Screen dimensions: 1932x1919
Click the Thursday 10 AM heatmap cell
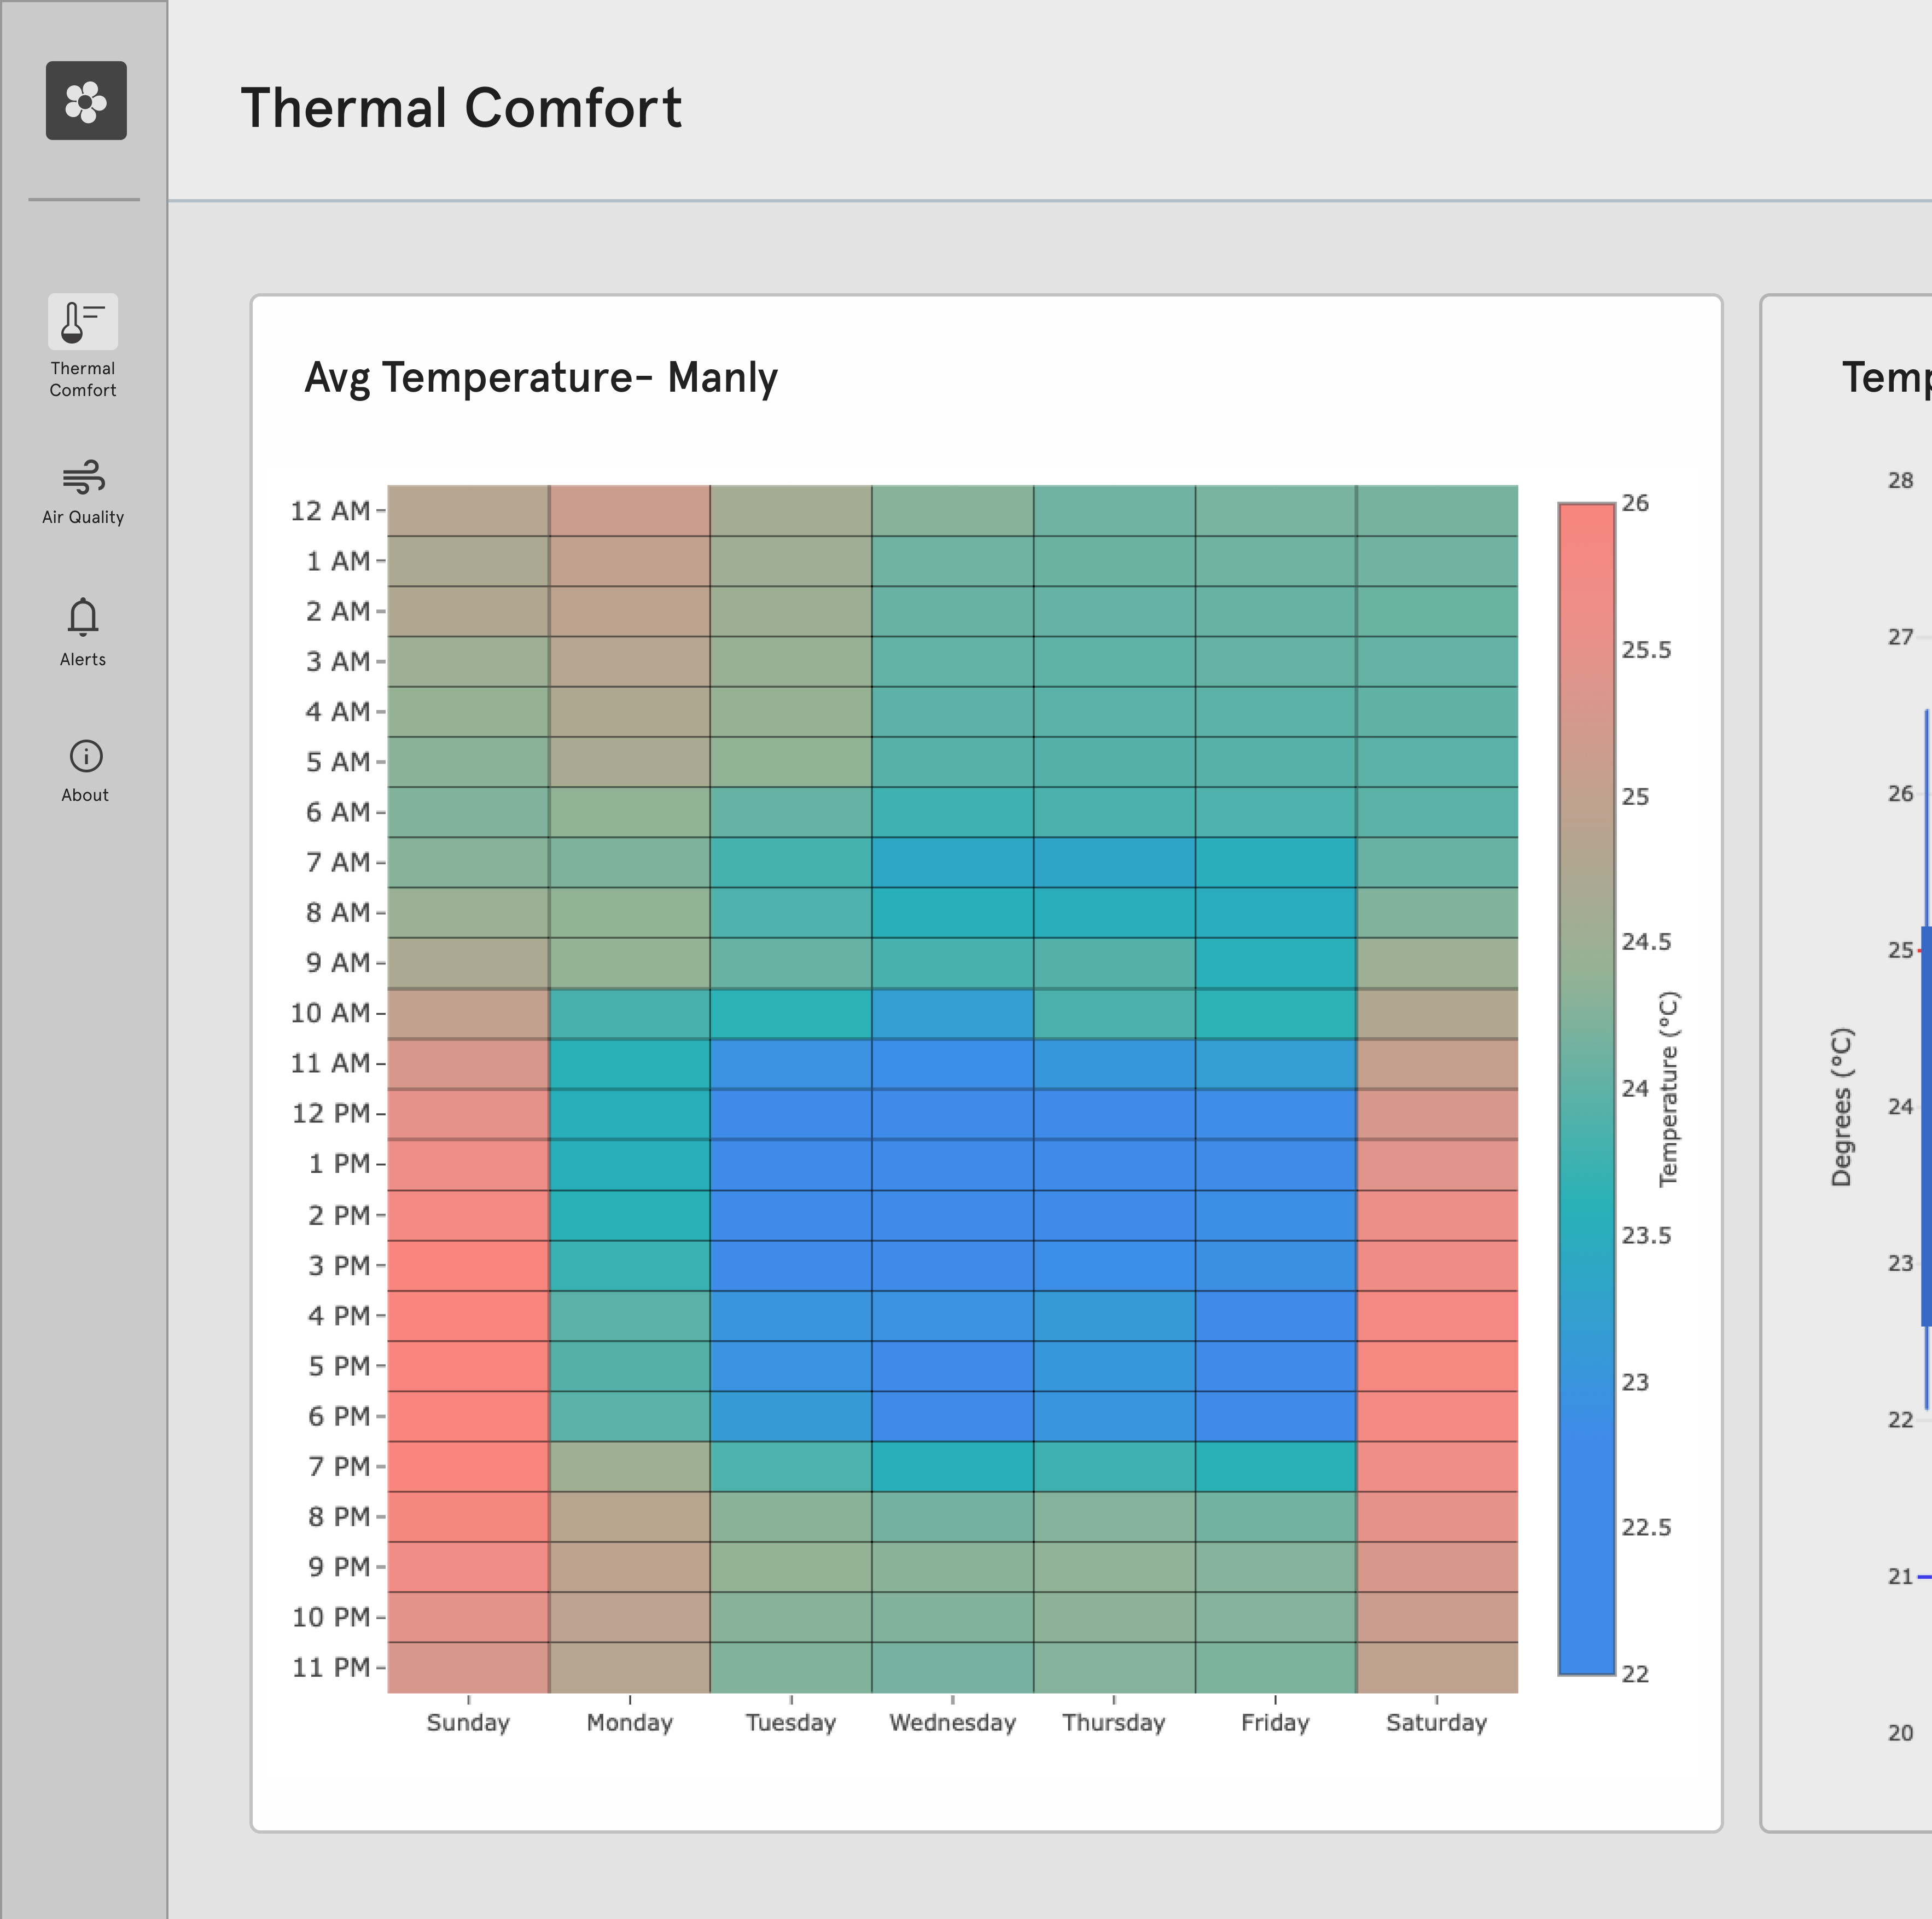(x=1114, y=1013)
